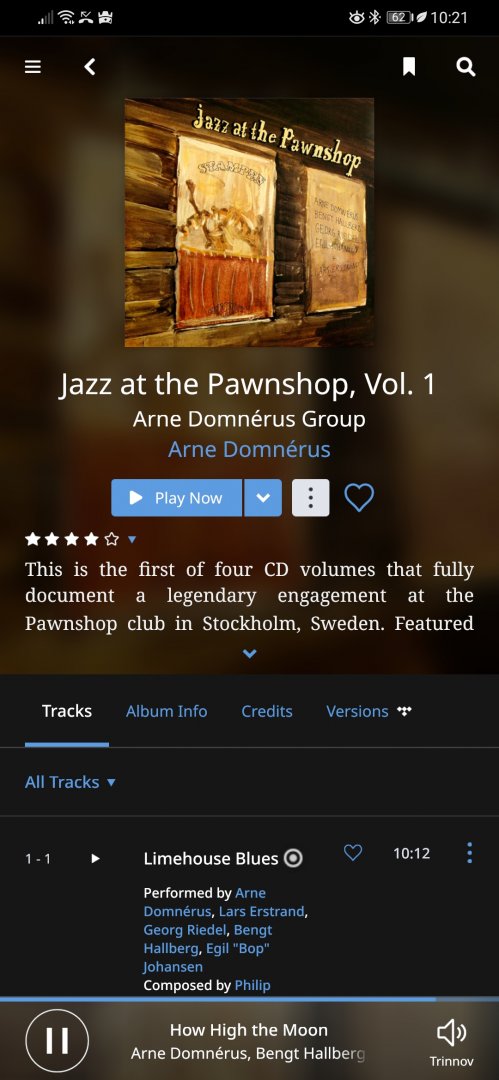Open Trinnov volume control
This screenshot has height=1080, width=499.
pyautogui.click(x=451, y=1040)
